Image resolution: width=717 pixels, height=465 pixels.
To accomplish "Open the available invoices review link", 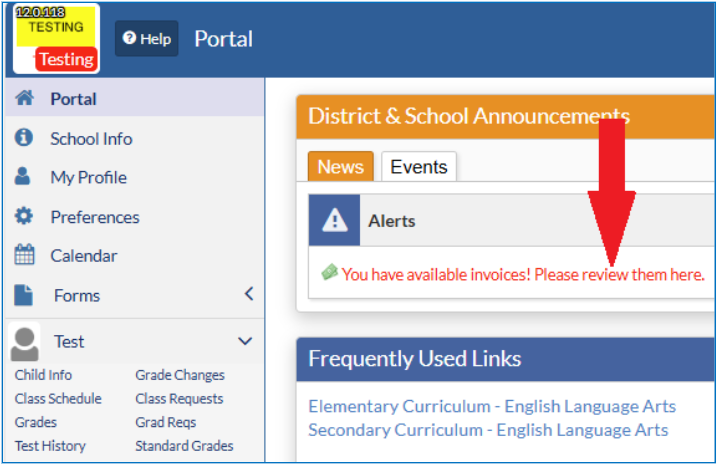I will (523, 274).
